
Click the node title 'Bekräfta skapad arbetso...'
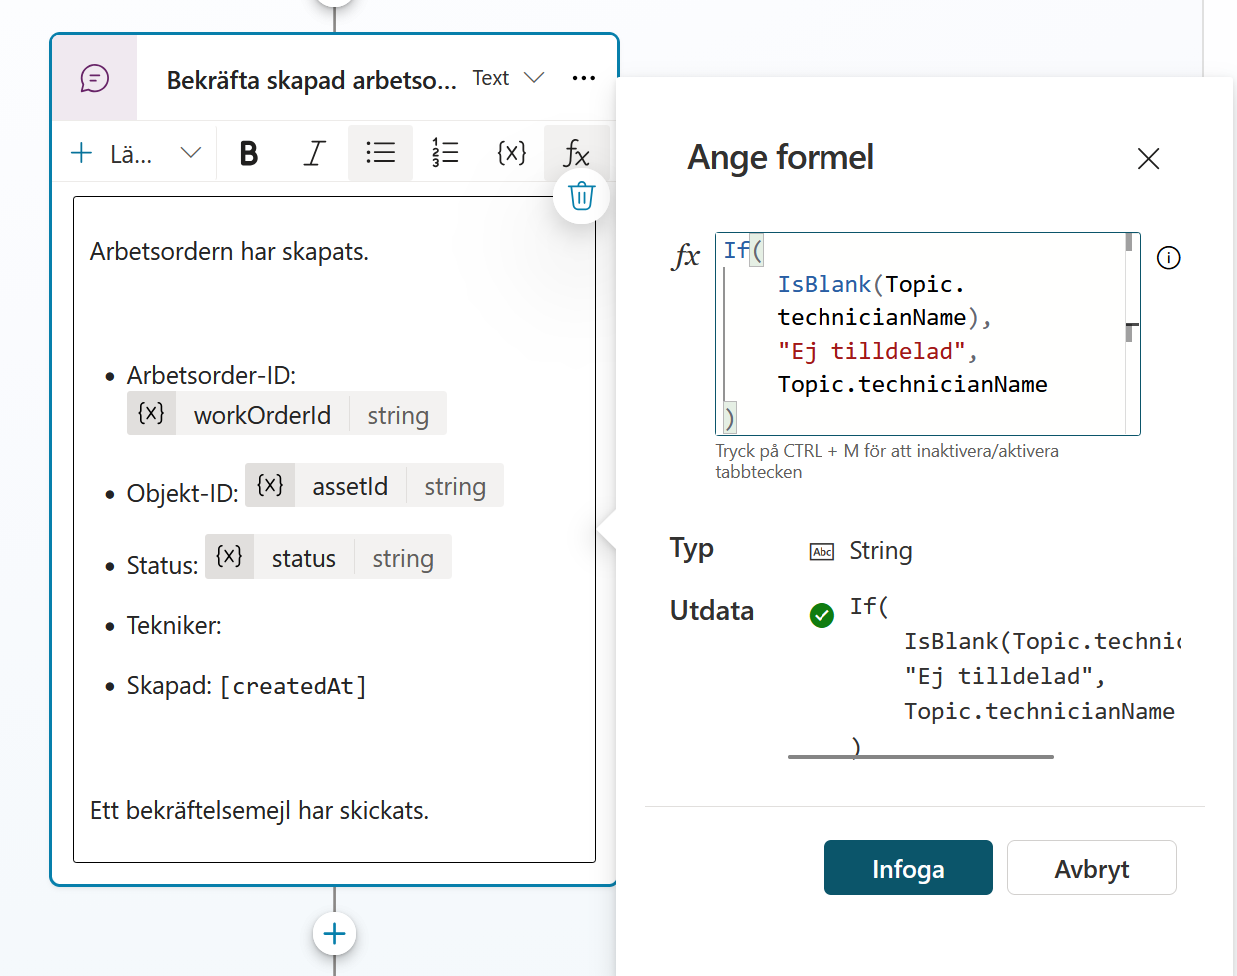click(x=311, y=80)
